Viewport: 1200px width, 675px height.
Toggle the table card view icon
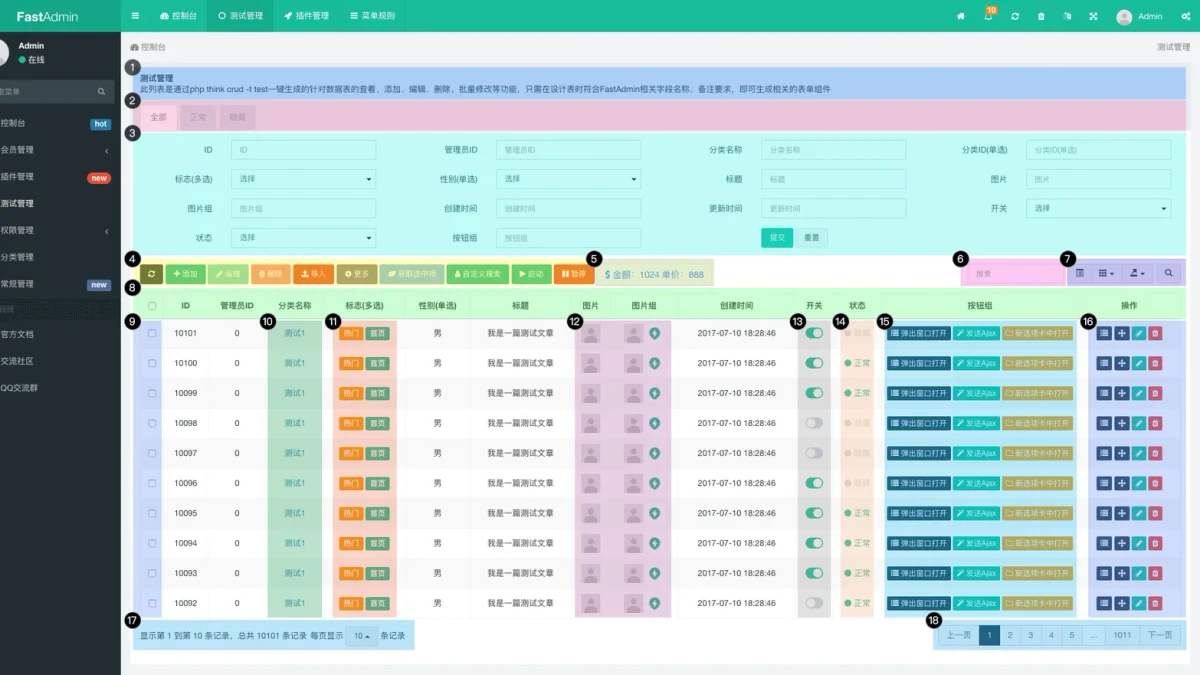[1079, 272]
